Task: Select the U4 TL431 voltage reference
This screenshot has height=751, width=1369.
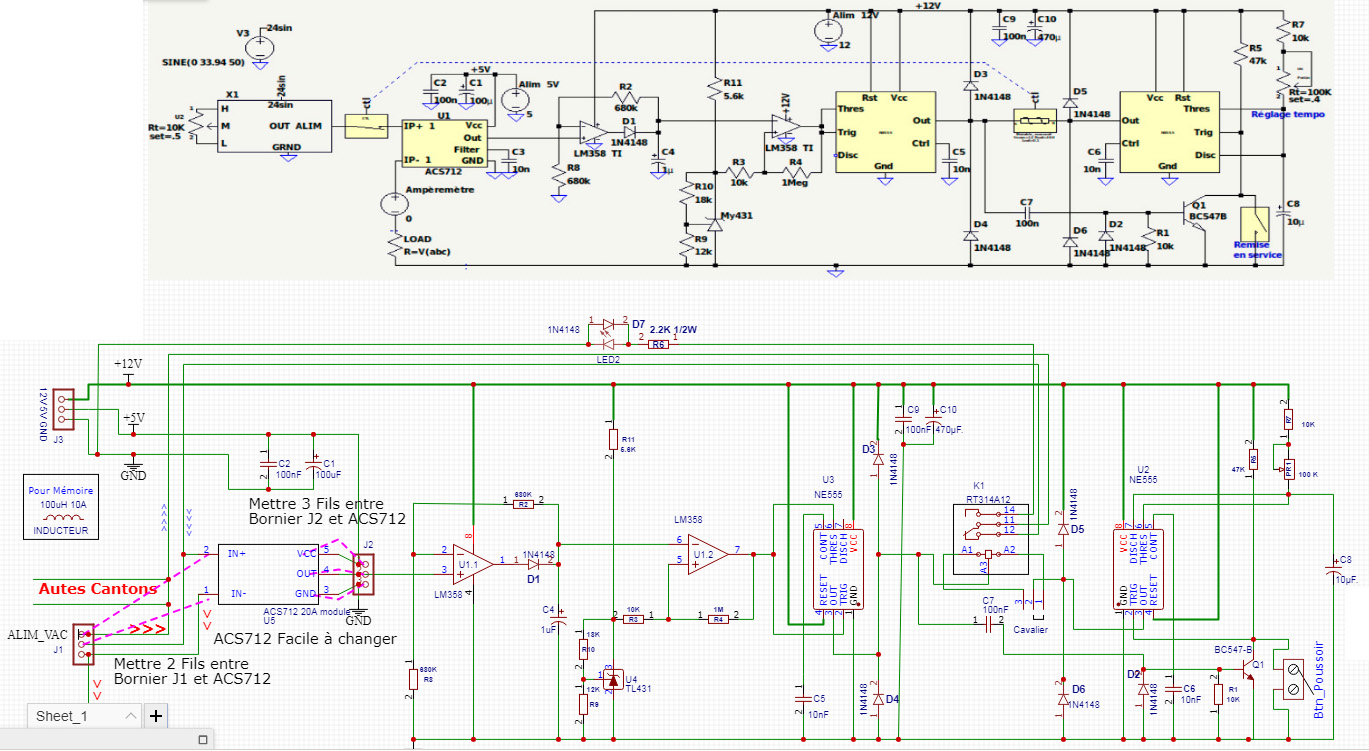Action: (614, 681)
